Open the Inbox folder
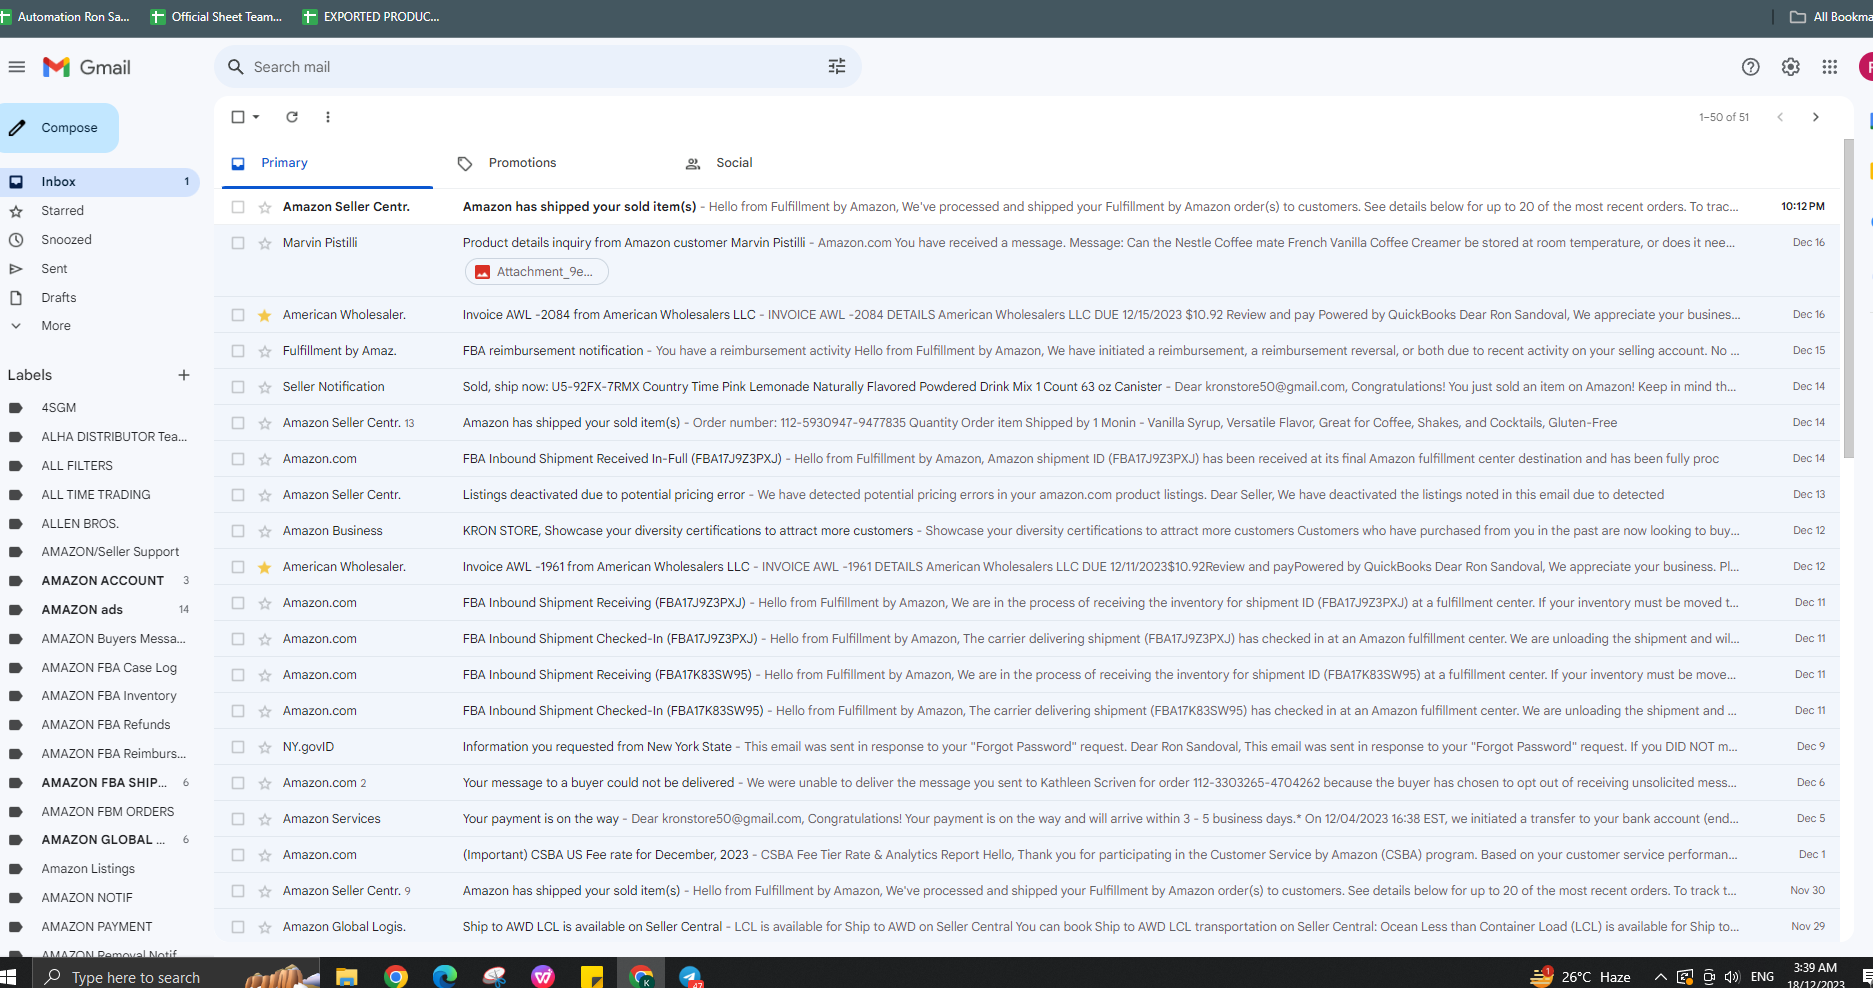This screenshot has height=988, width=1873. click(100, 182)
